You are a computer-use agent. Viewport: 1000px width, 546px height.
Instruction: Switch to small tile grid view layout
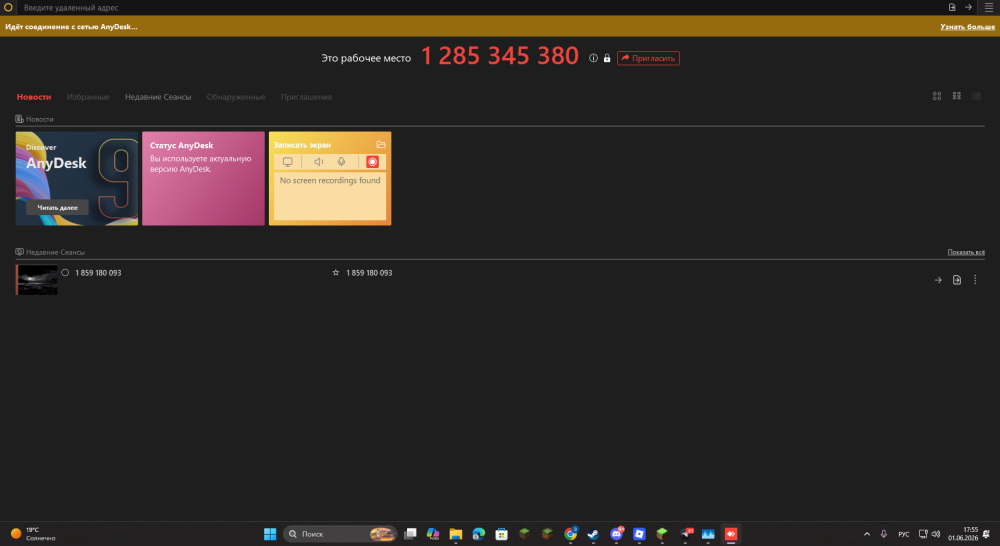(957, 96)
